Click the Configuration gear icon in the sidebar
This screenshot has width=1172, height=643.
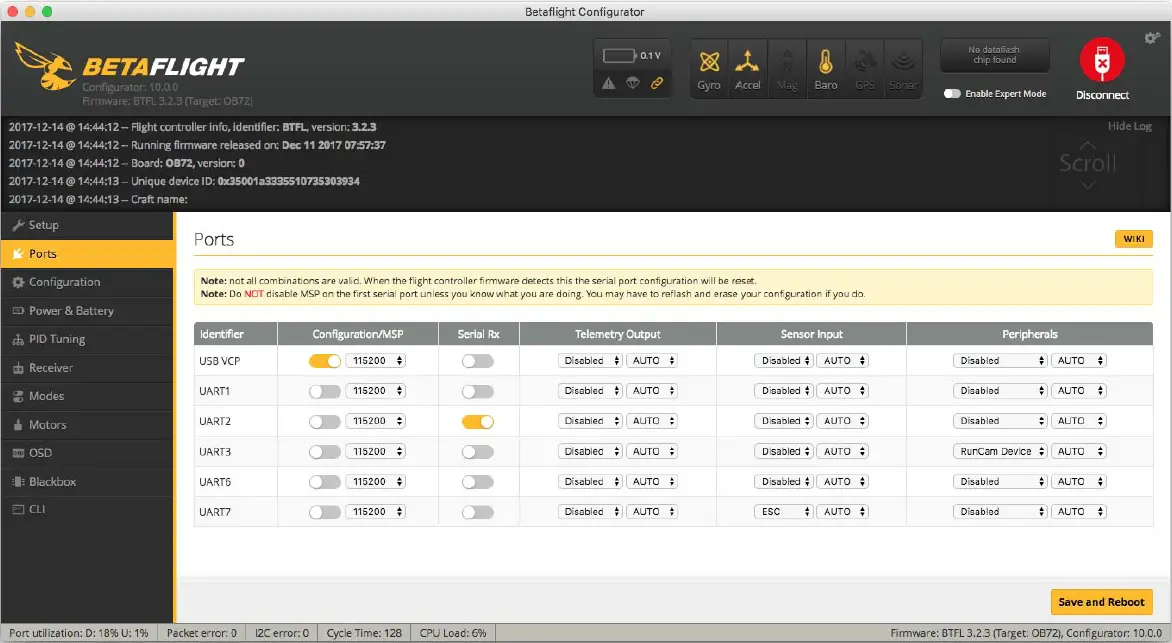[18, 282]
